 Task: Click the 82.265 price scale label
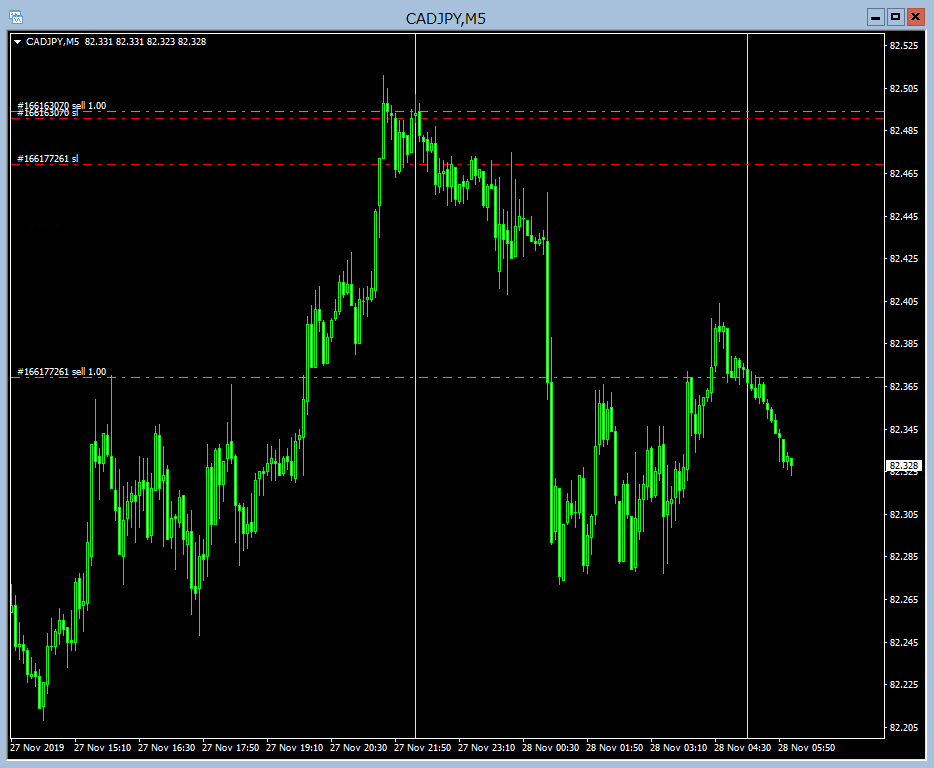click(904, 600)
